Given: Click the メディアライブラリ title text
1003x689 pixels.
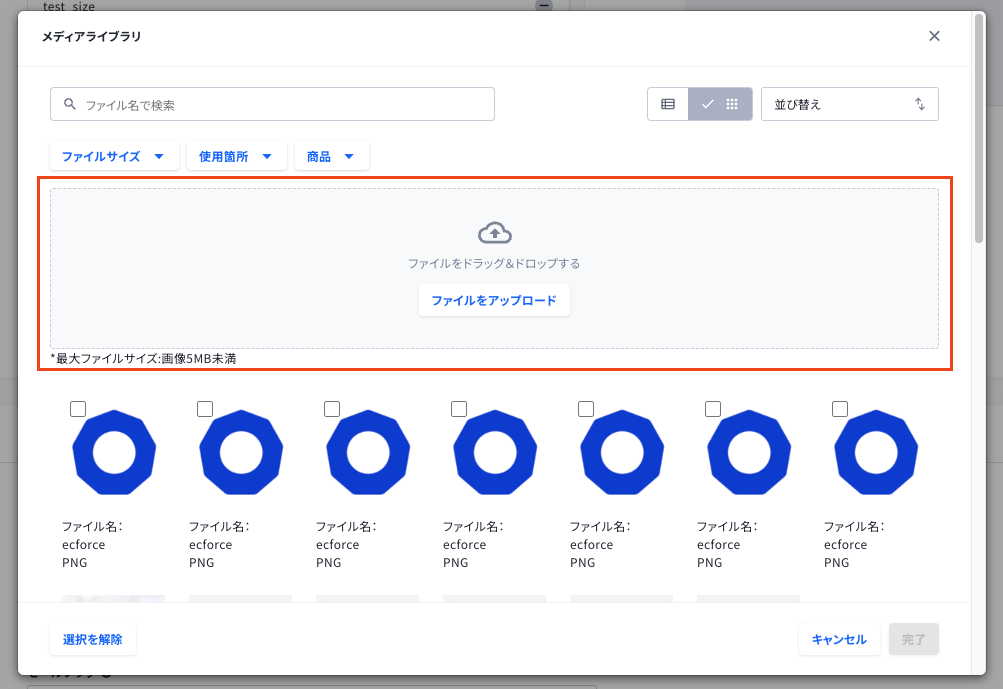Looking at the screenshot, I should click(x=91, y=36).
